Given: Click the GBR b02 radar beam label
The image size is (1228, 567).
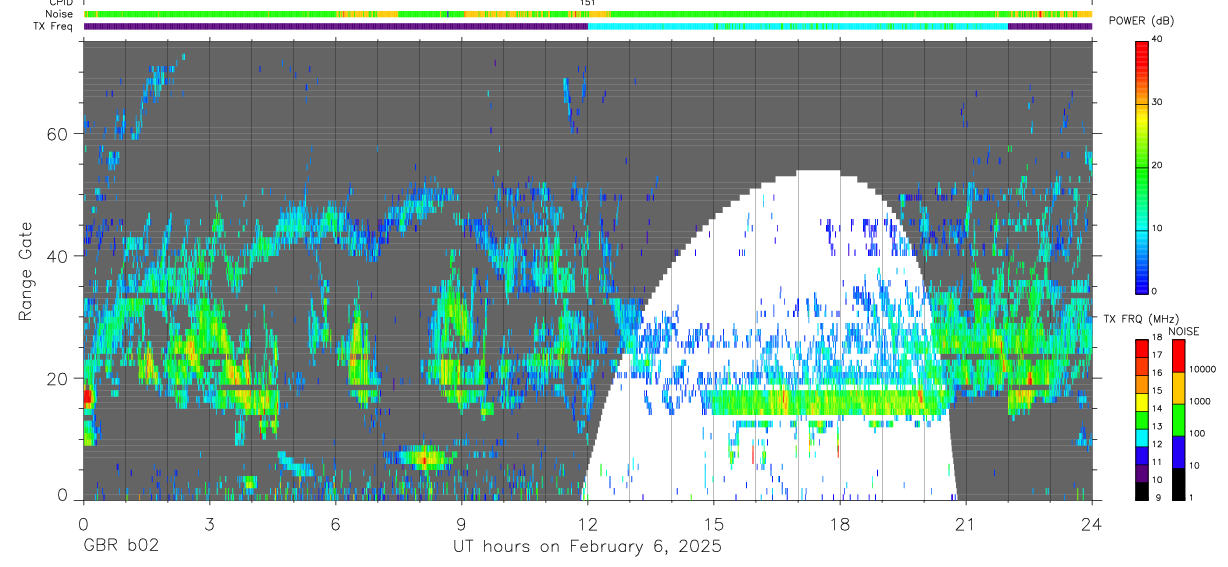Looking at the screenshot, I should [121, 546].
